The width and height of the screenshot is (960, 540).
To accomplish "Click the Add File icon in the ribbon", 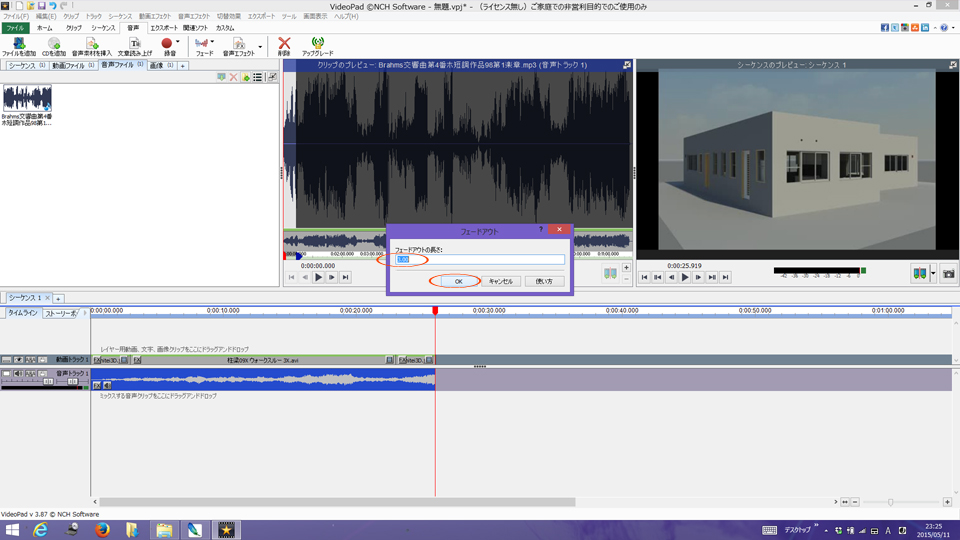I will coord(19,43).
